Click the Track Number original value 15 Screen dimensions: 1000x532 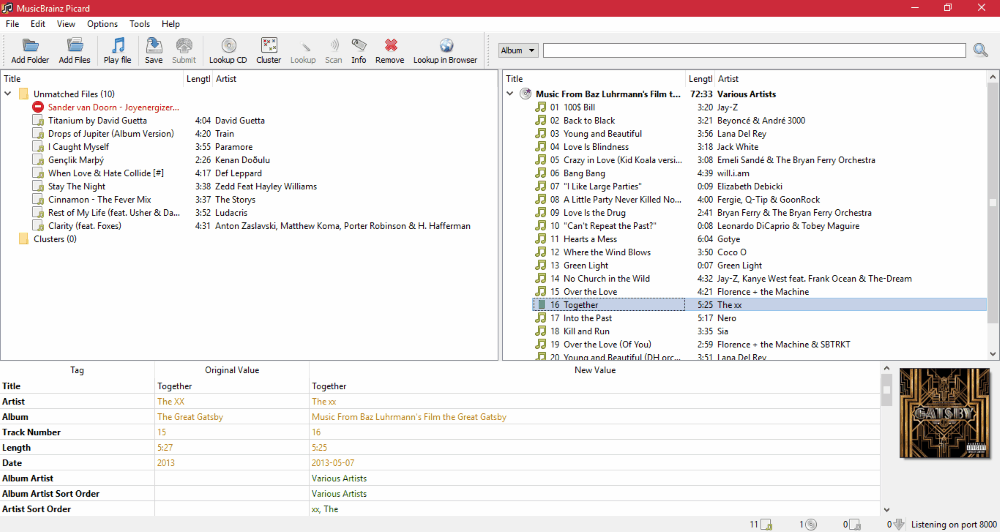tap(161, 432)
